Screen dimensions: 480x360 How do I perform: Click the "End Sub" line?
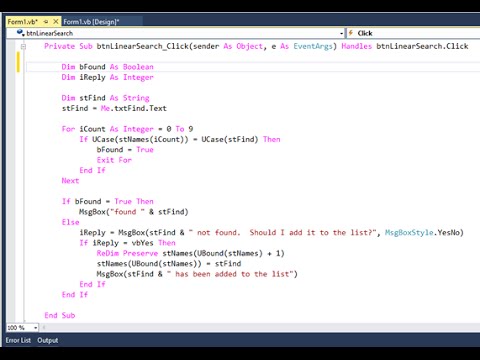tap(60, 315)
